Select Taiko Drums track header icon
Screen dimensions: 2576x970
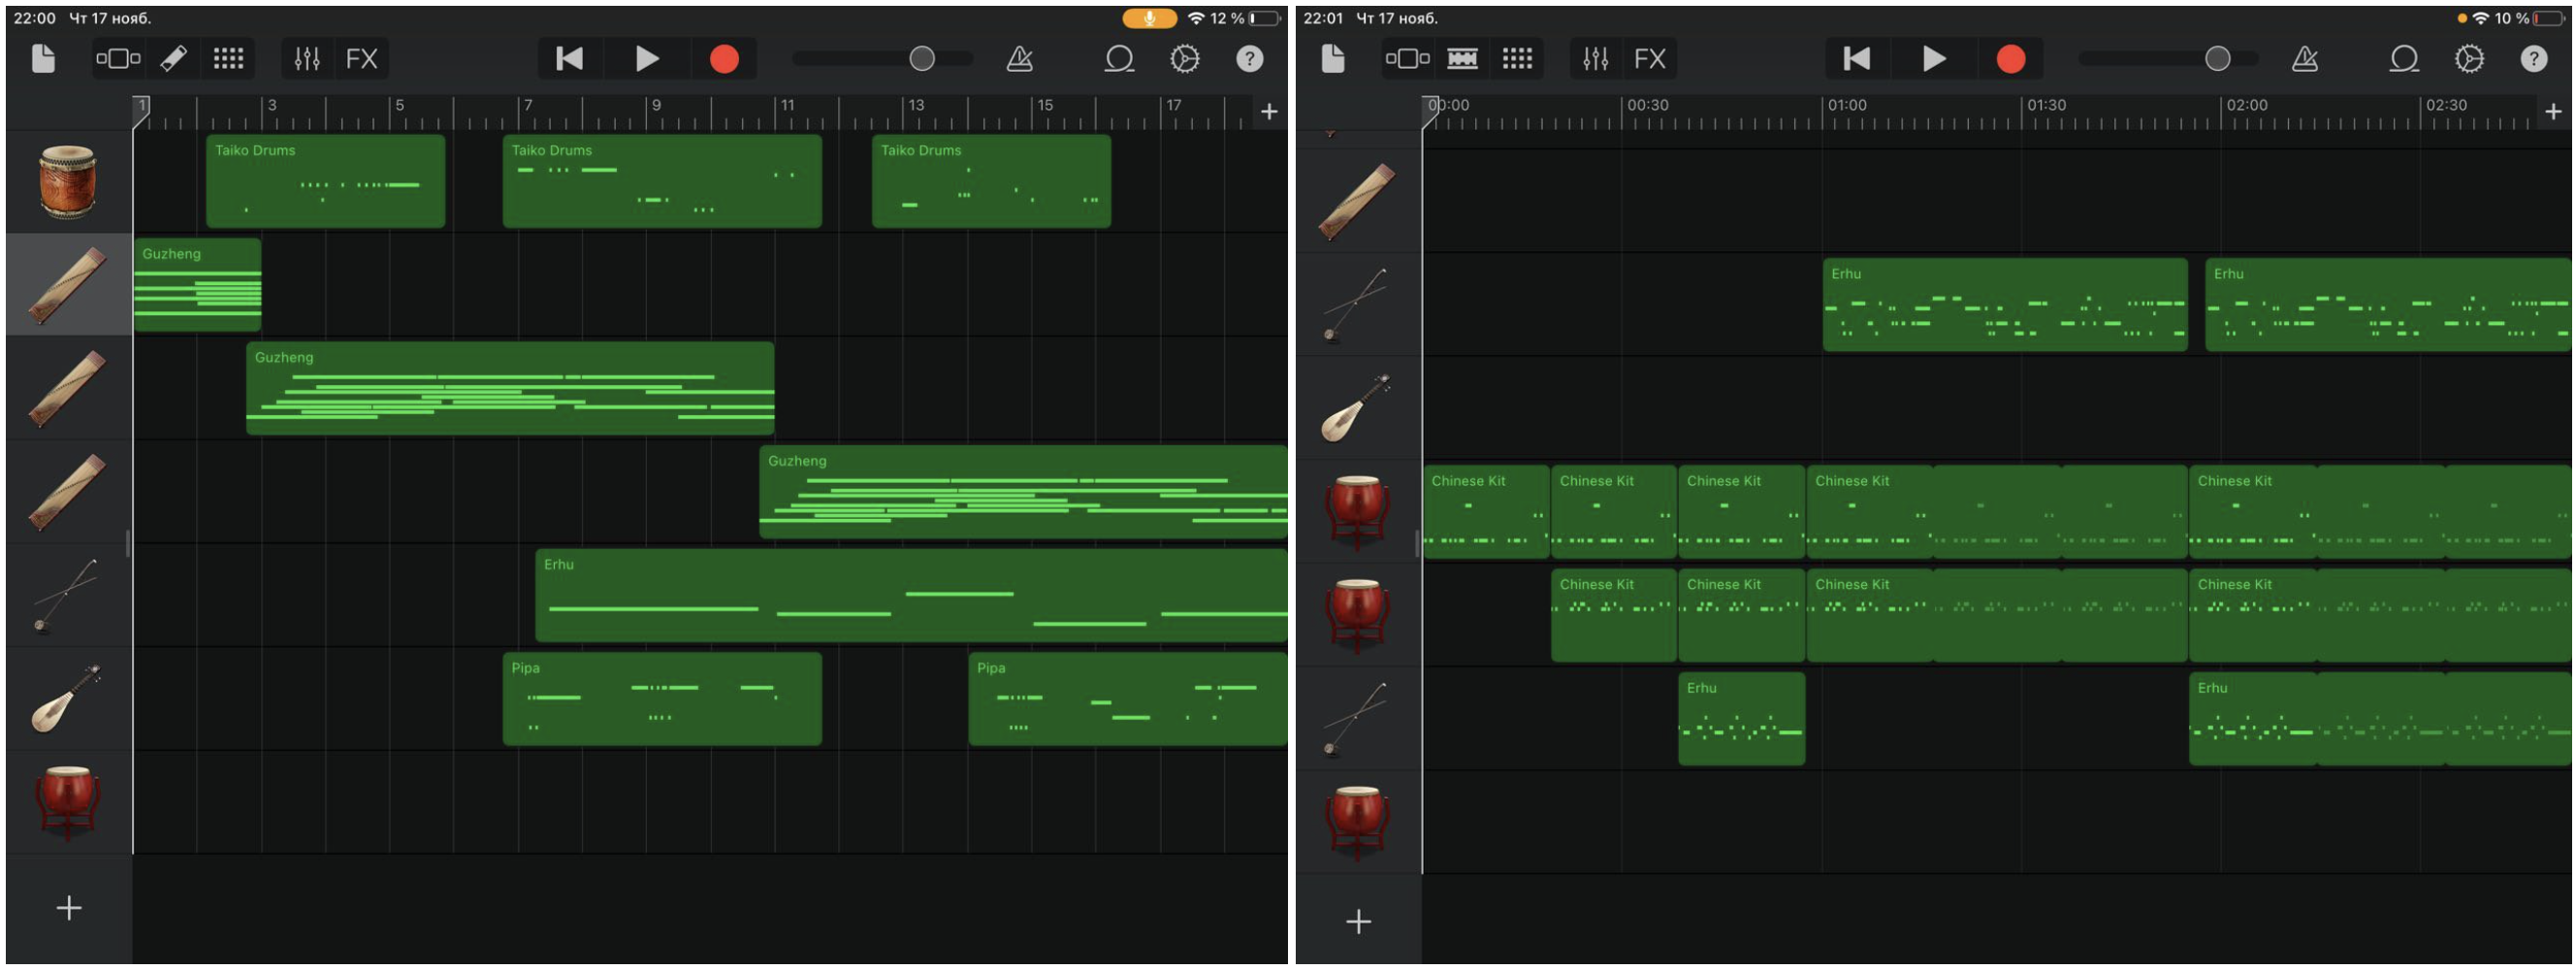(68, 181)
